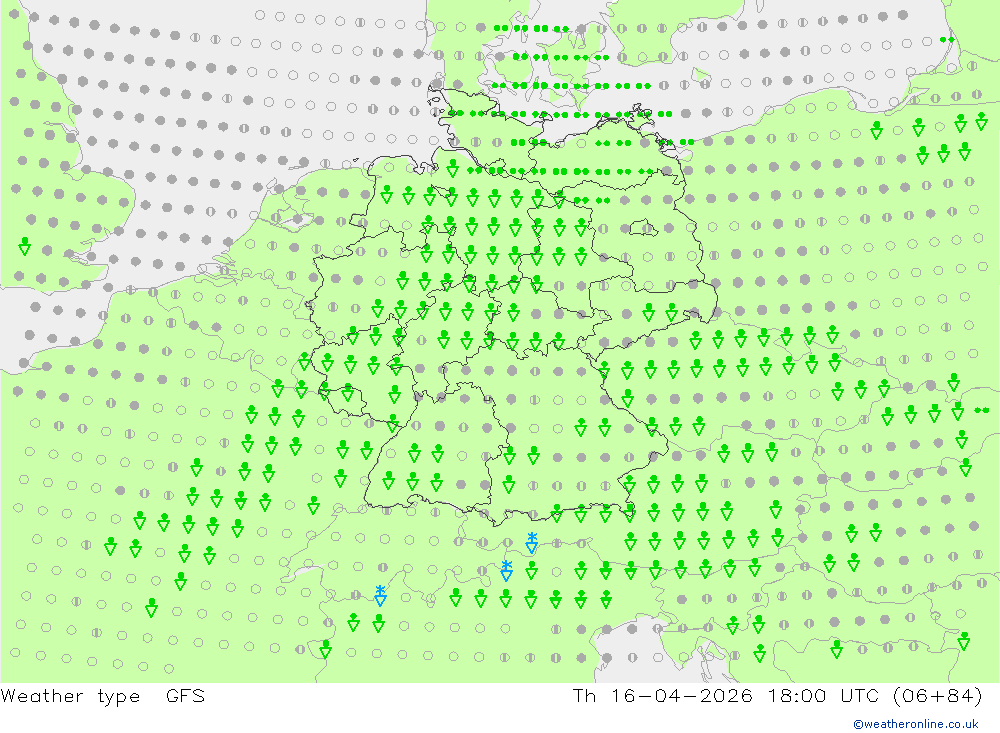The height and width of the screenshot is (733, 1000).
Task: Click the lone green shower symbol over England
Action: tap(24, 246)
